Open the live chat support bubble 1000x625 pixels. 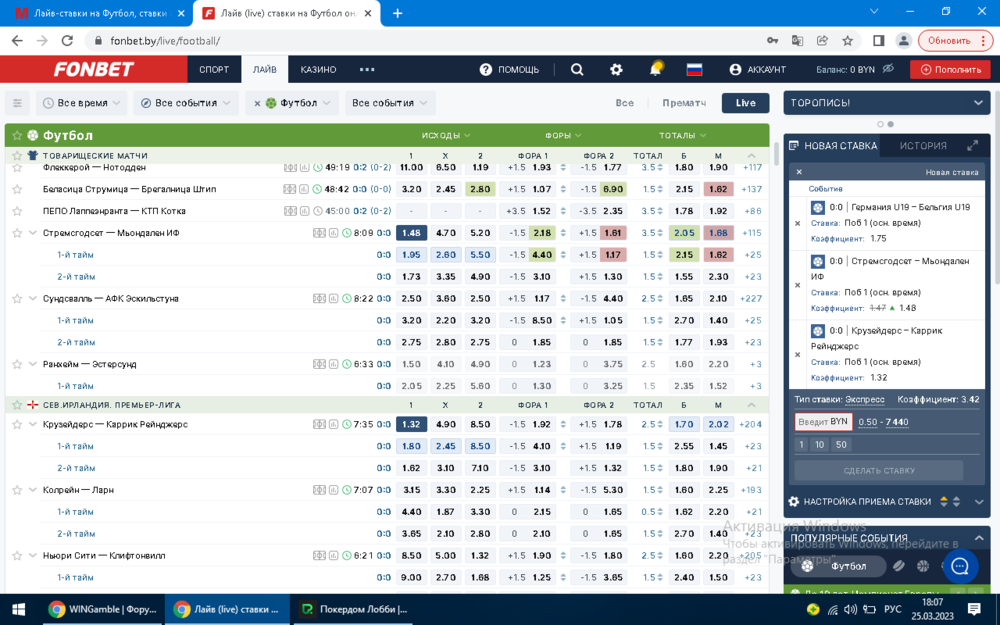click(x=960, y=566)
